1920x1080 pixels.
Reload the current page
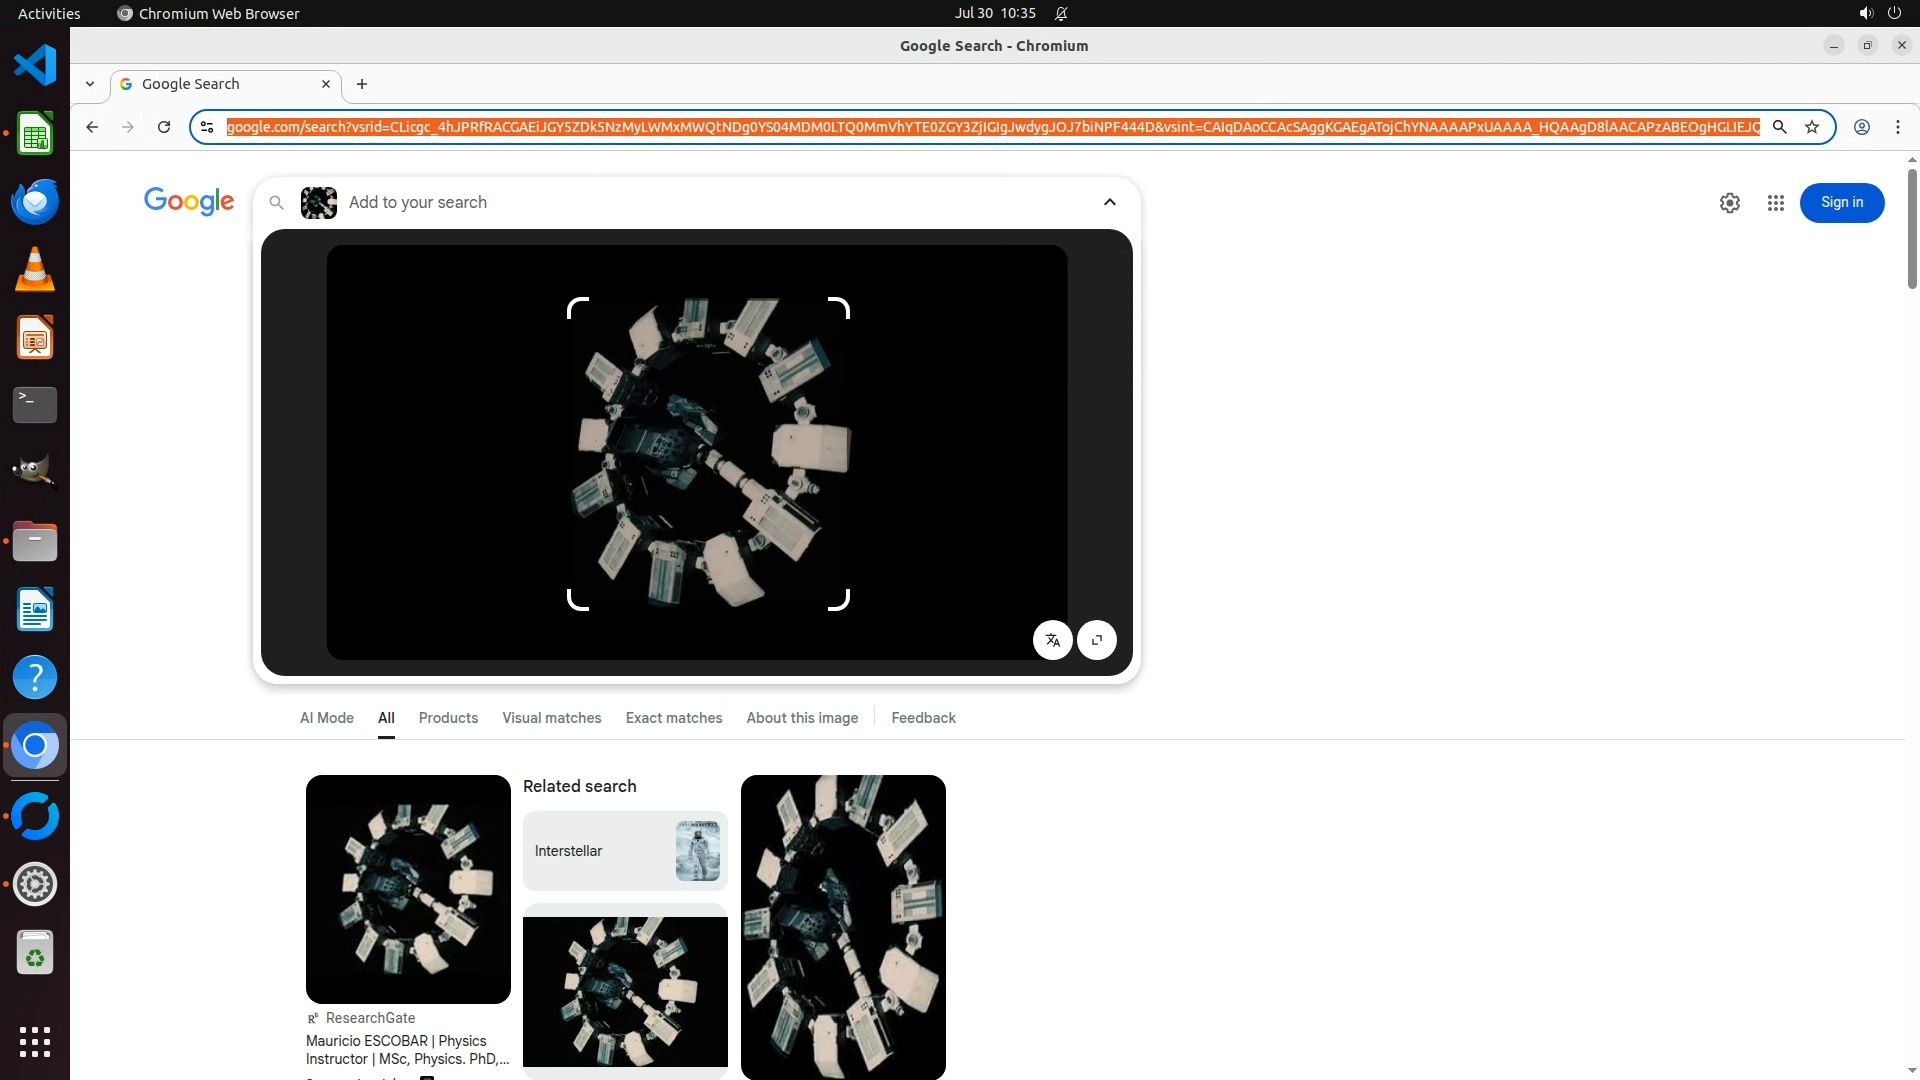tap(164, 127)
